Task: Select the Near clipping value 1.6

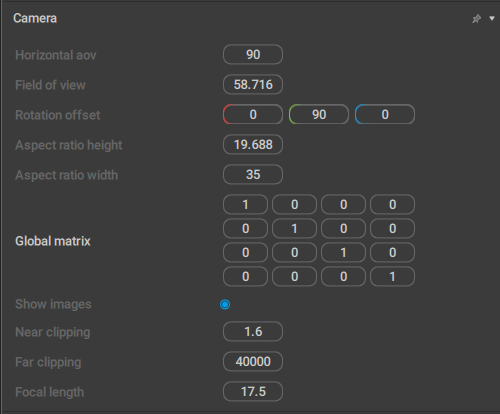Action: tap(253, 331)
